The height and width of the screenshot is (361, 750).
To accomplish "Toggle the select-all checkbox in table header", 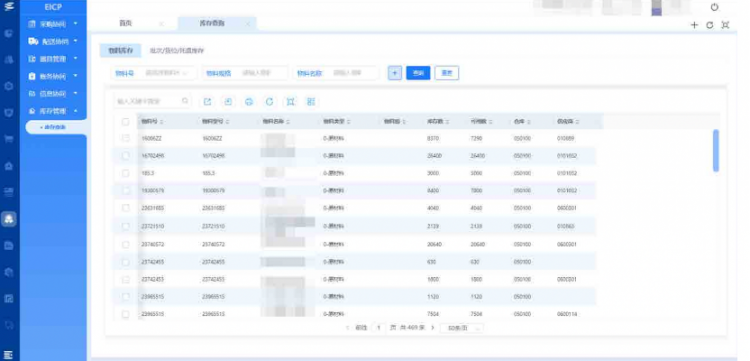I will pyautogui.click(x=125, y=122).
